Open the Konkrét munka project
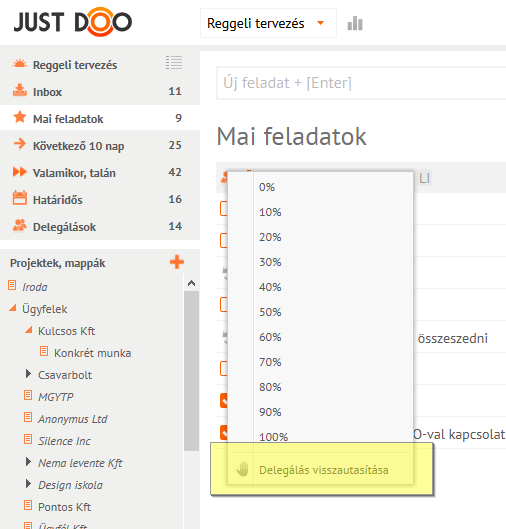The image size is (506, 529). click(x=92, y=353)
